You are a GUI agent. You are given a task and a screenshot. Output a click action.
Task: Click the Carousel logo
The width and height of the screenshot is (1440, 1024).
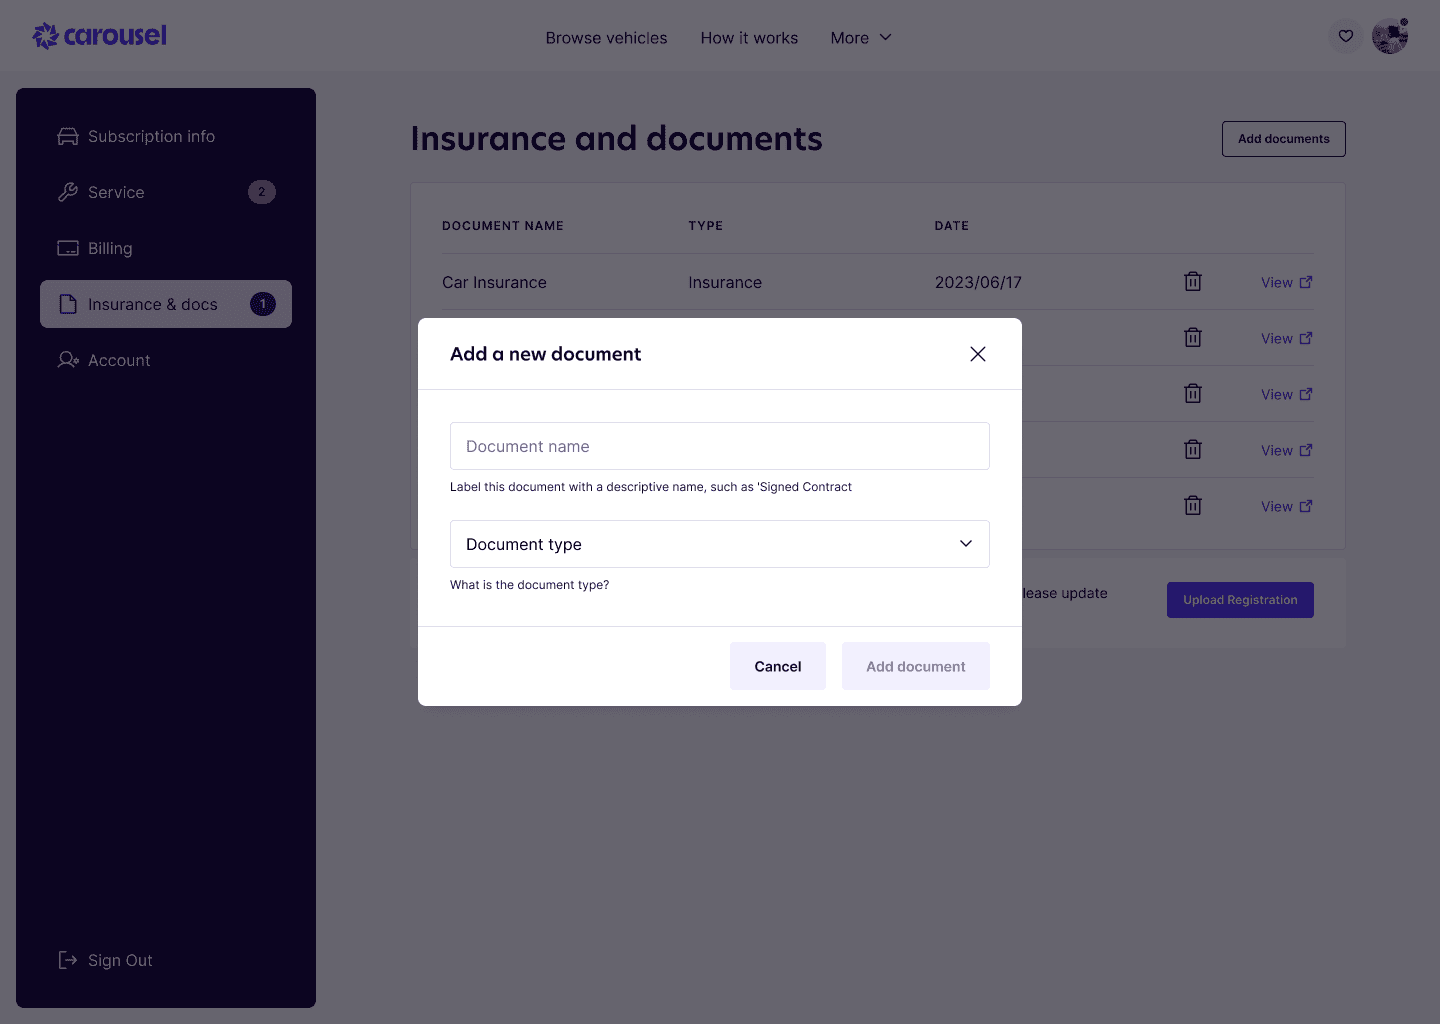click(x=100, y=36)
